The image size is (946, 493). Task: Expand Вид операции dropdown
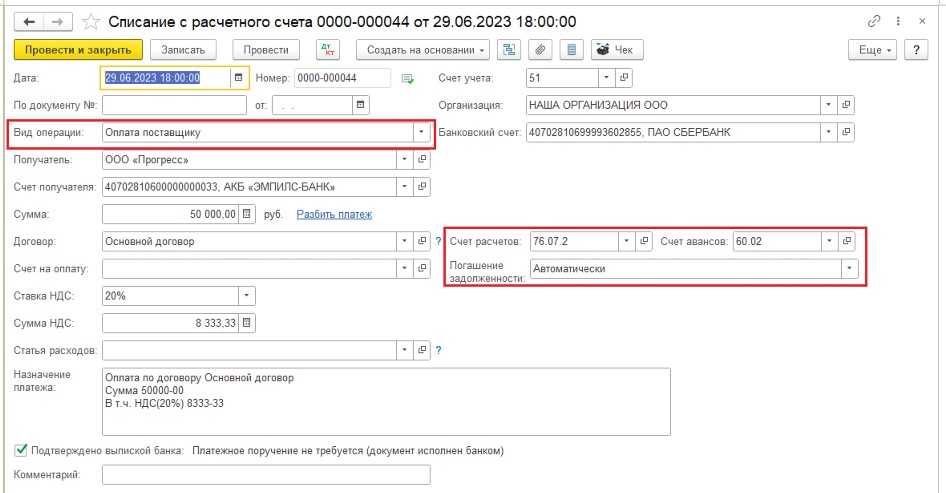pos(420,132)
